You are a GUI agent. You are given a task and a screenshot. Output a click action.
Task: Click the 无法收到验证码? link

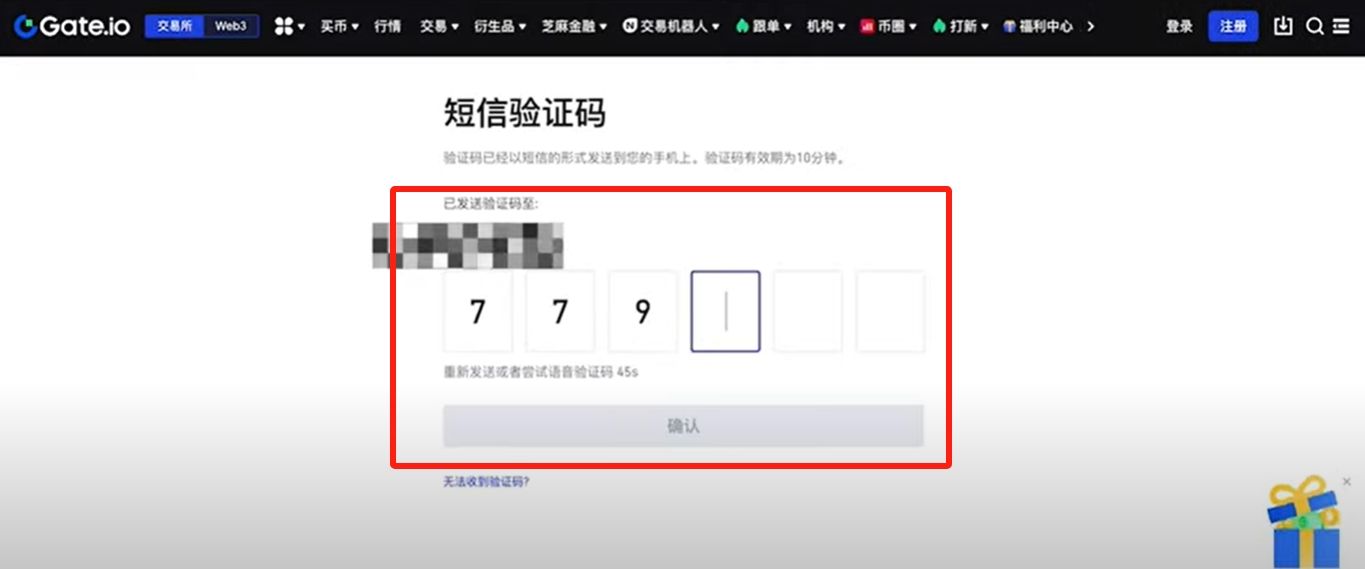click(x=486, y=482)
